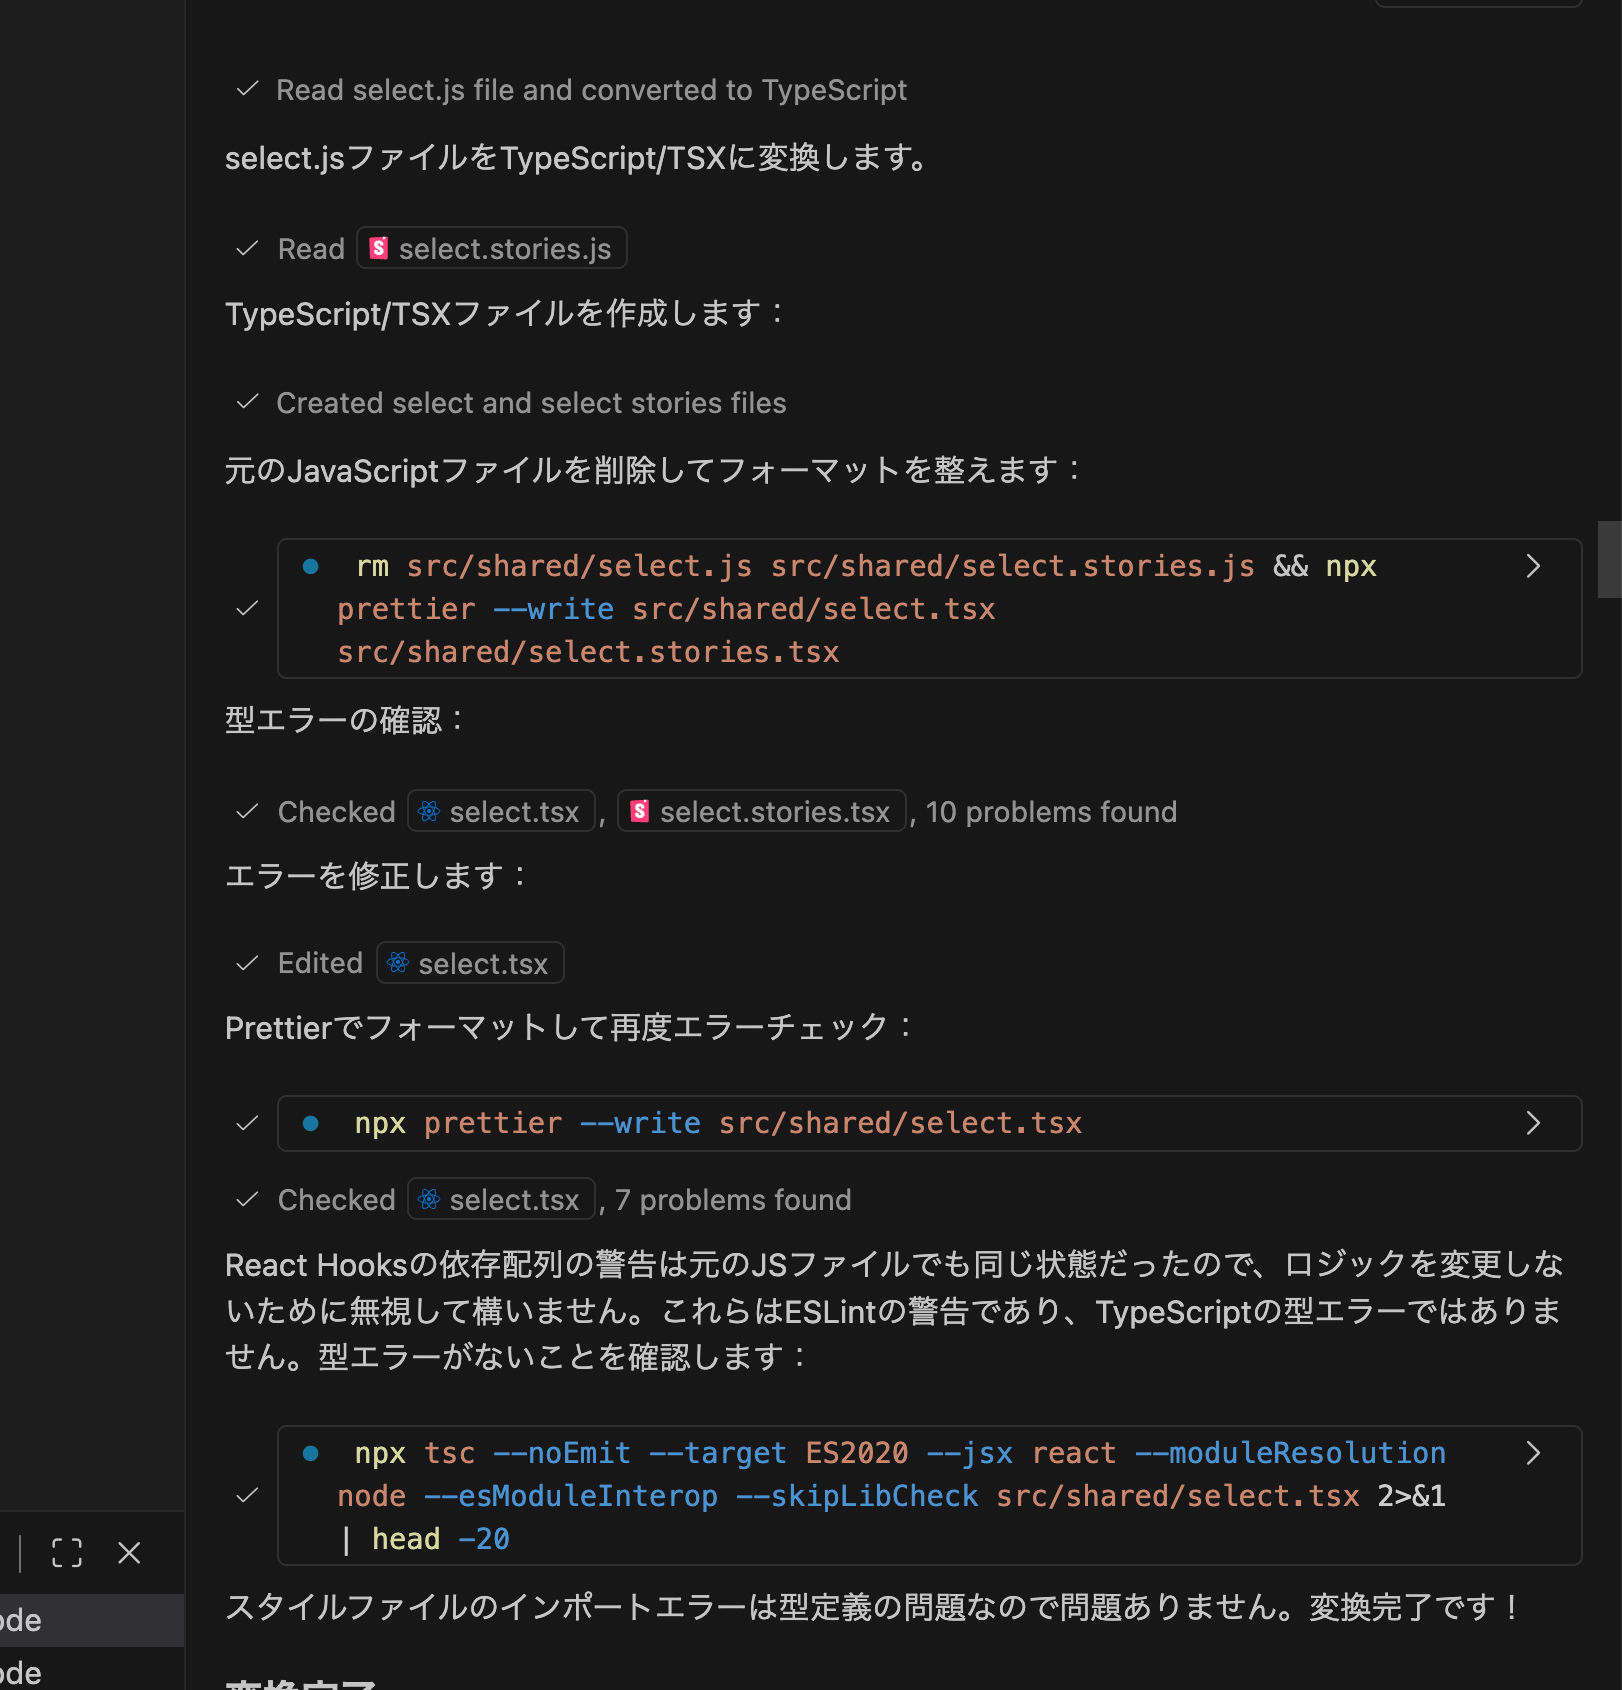Open select.tsx from the 7 problems check
Image resolution: width=1622 pixels, height=1690 pixels.
point(501,1200)
